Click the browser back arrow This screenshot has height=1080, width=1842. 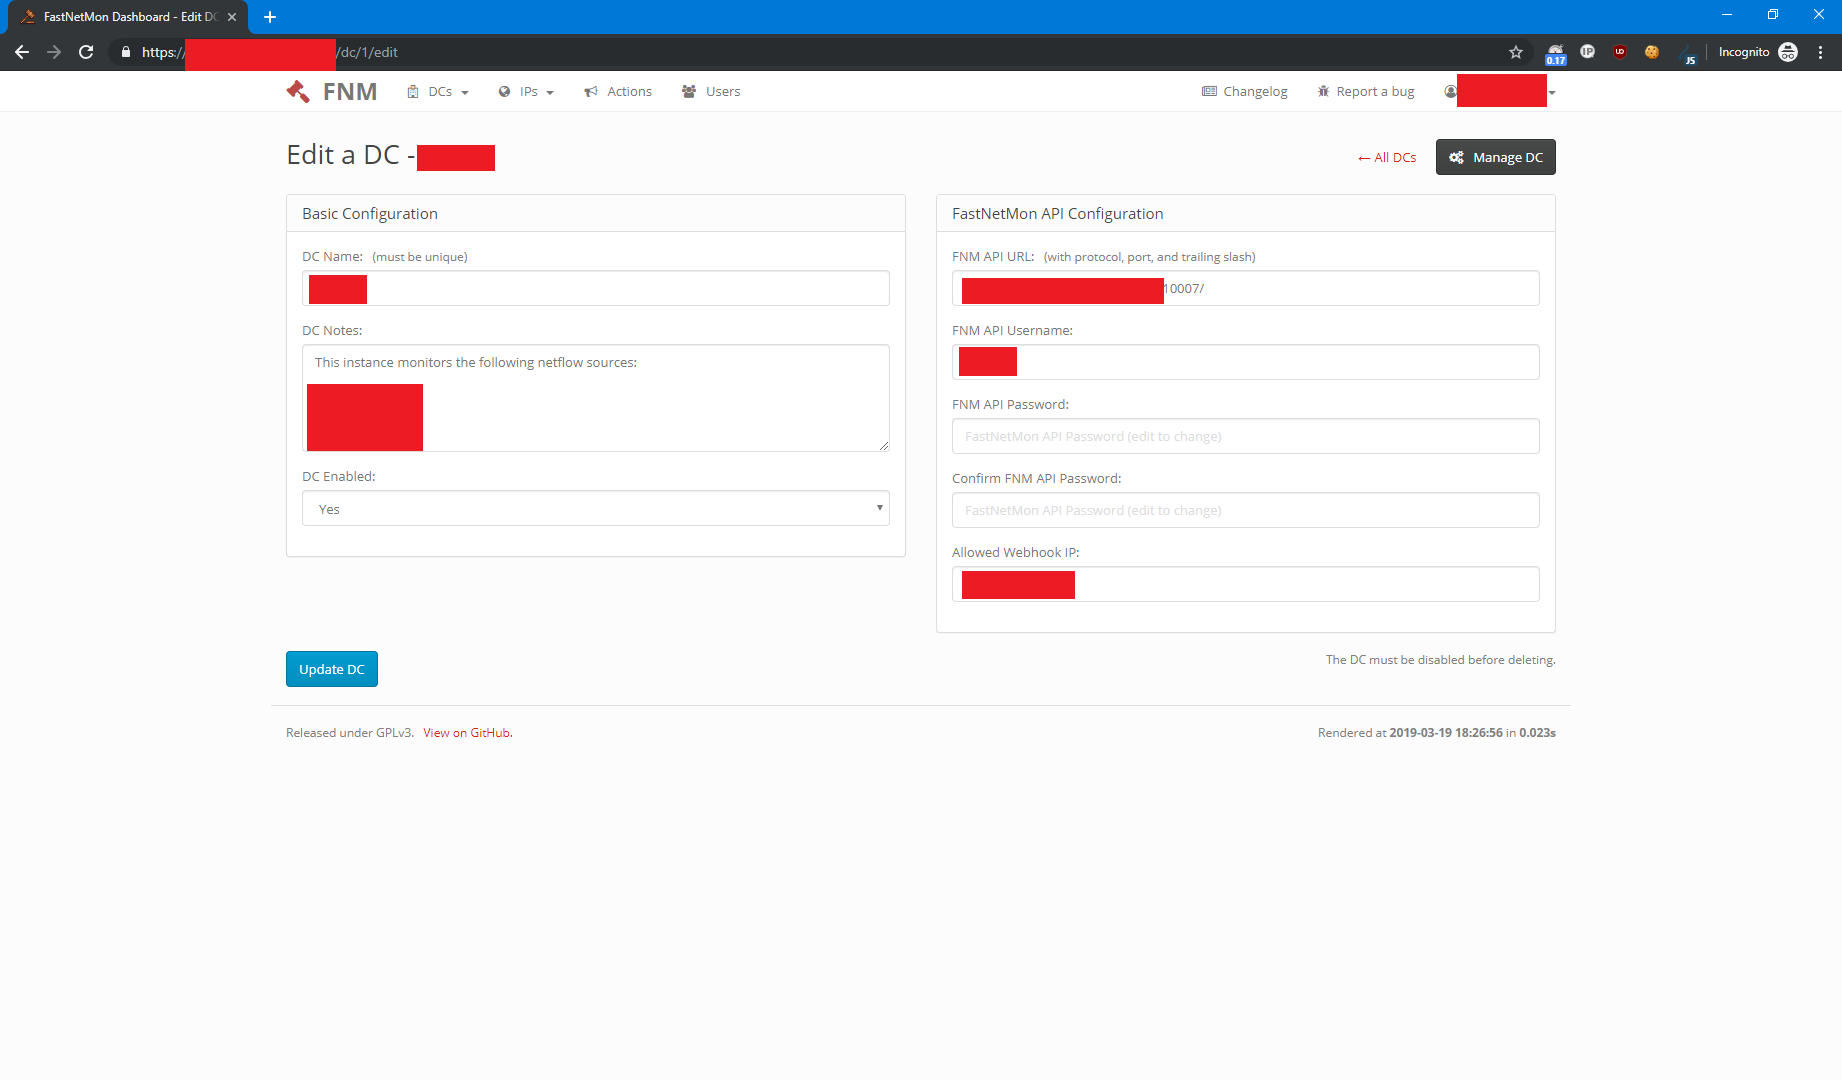point(22,52)
